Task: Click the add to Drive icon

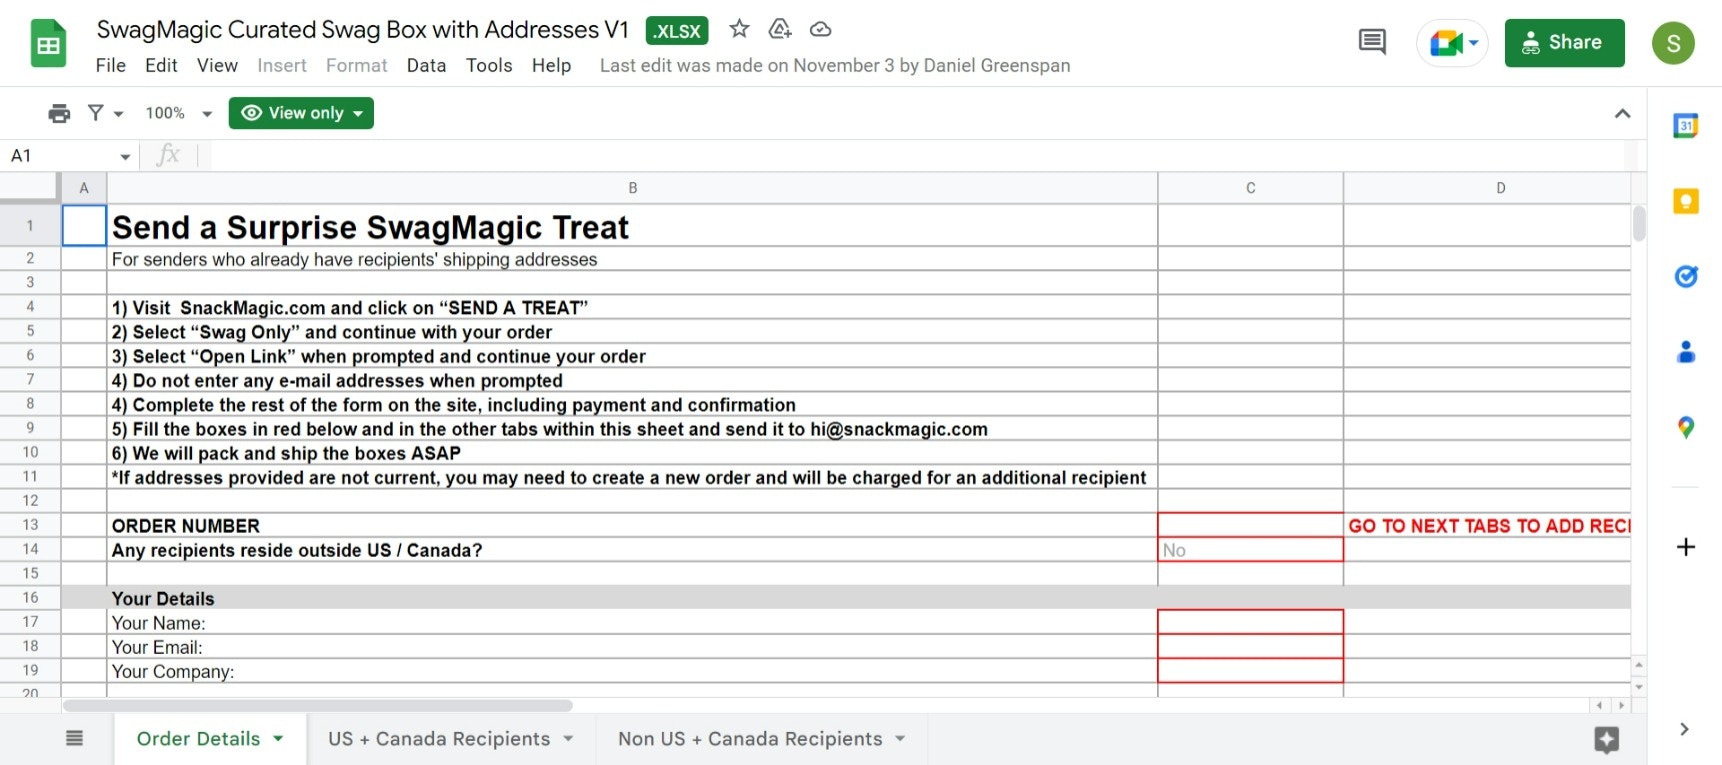Action: point(780,29)
